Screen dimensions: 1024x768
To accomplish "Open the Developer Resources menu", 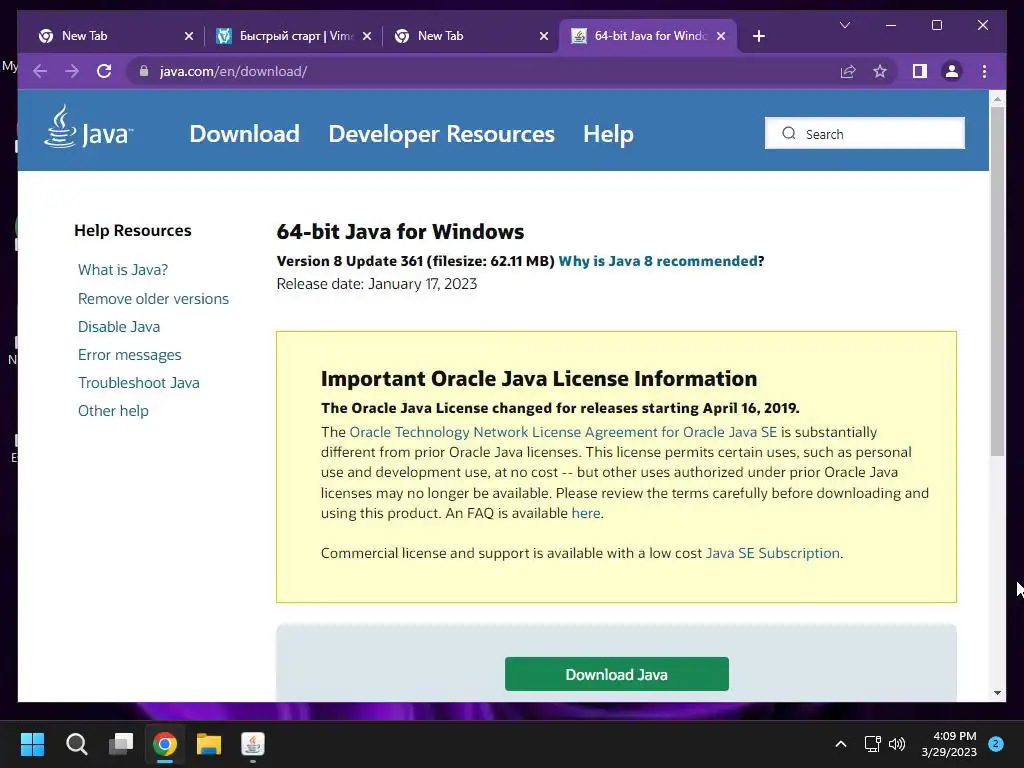I will [x=441, y=134].
